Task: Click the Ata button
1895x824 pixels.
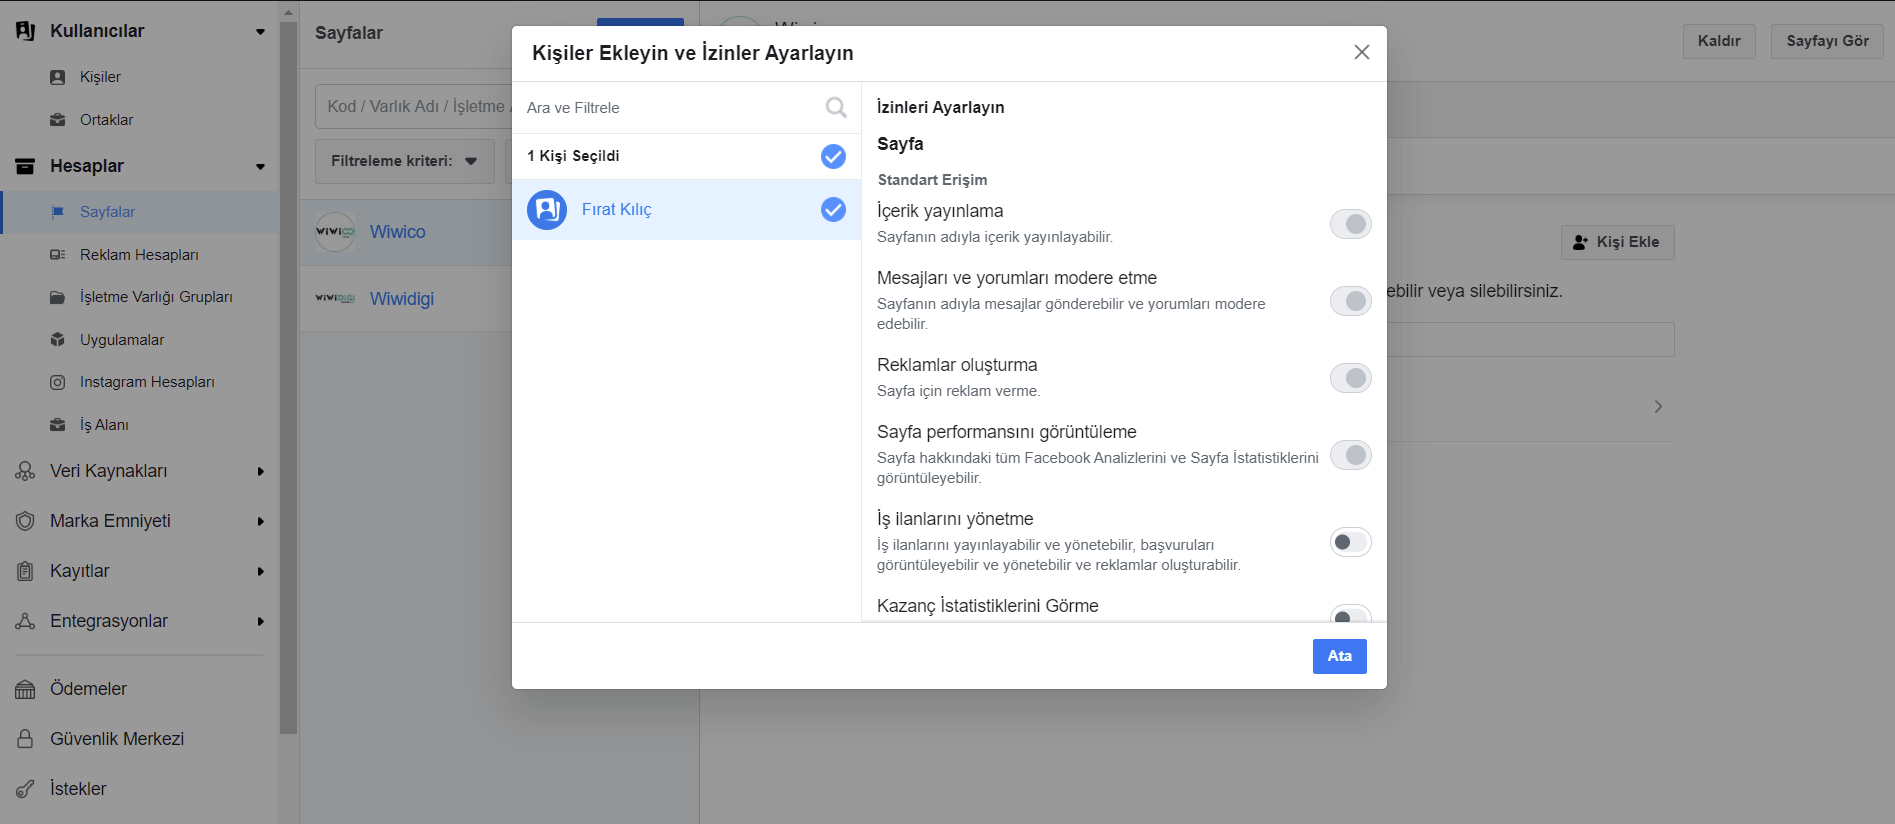Action: click(x=1339, y=656)
